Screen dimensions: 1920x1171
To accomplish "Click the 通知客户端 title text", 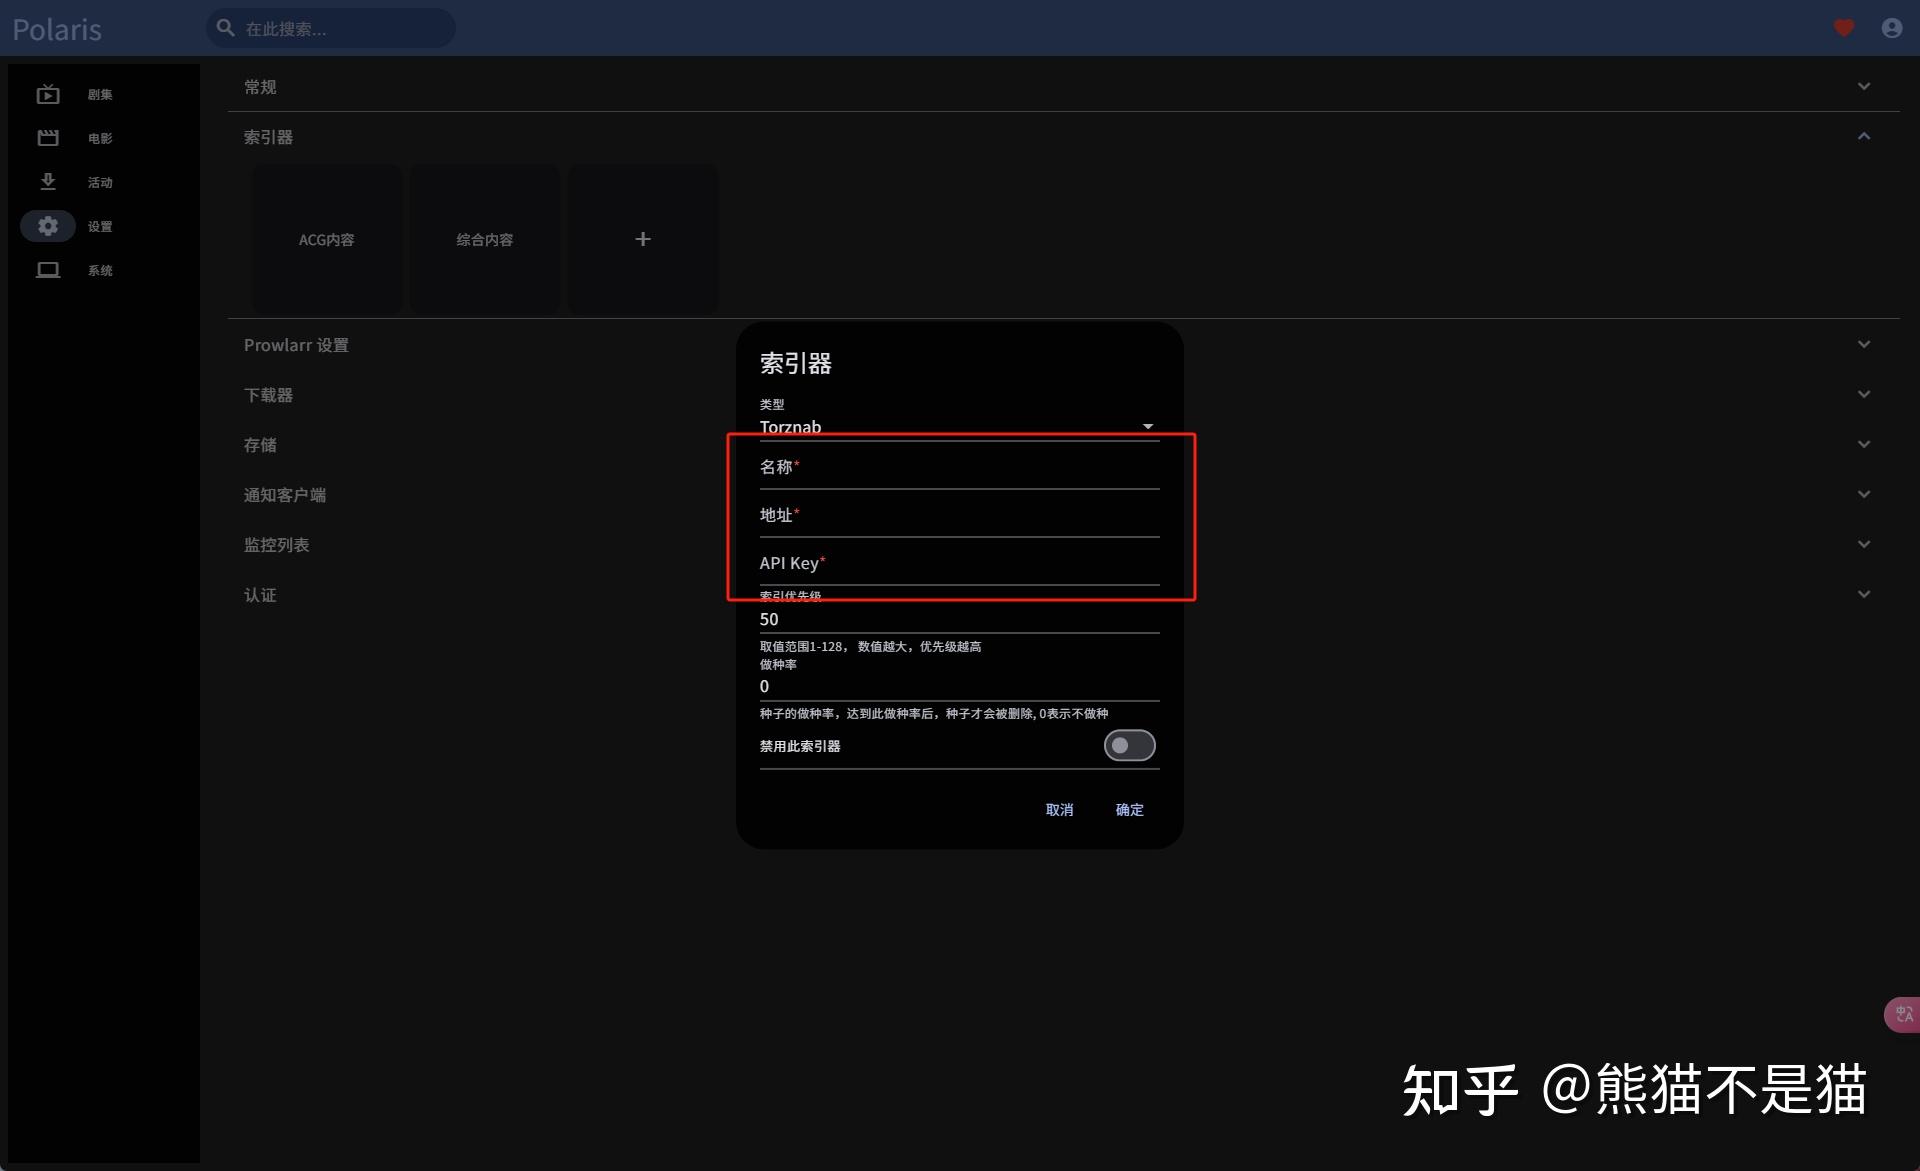I will (285, 495).
